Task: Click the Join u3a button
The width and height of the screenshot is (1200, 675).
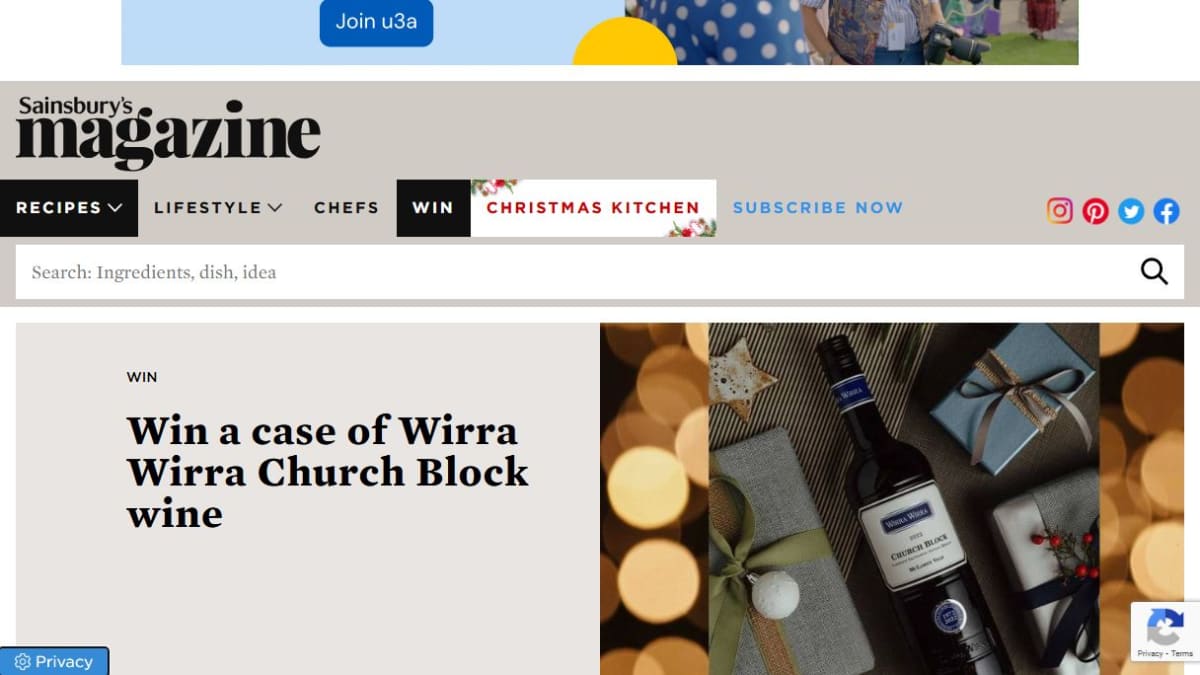Action: [376, 22]
